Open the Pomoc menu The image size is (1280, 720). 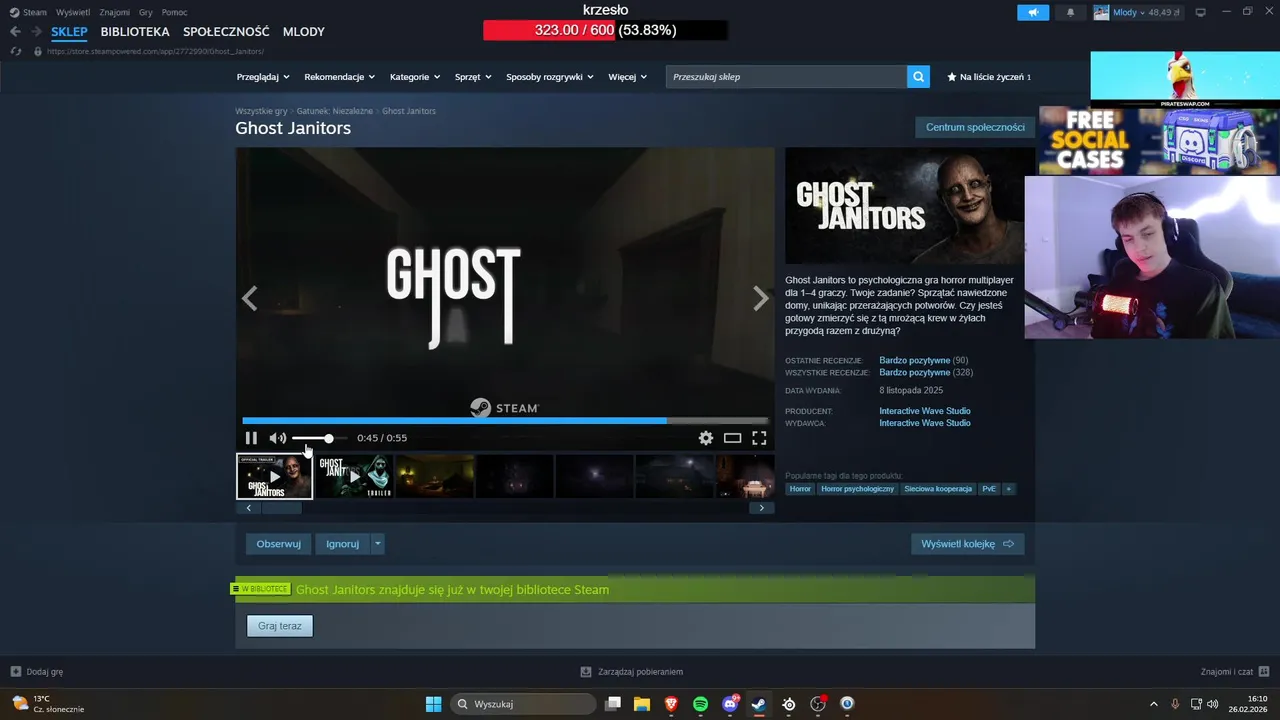174,12
